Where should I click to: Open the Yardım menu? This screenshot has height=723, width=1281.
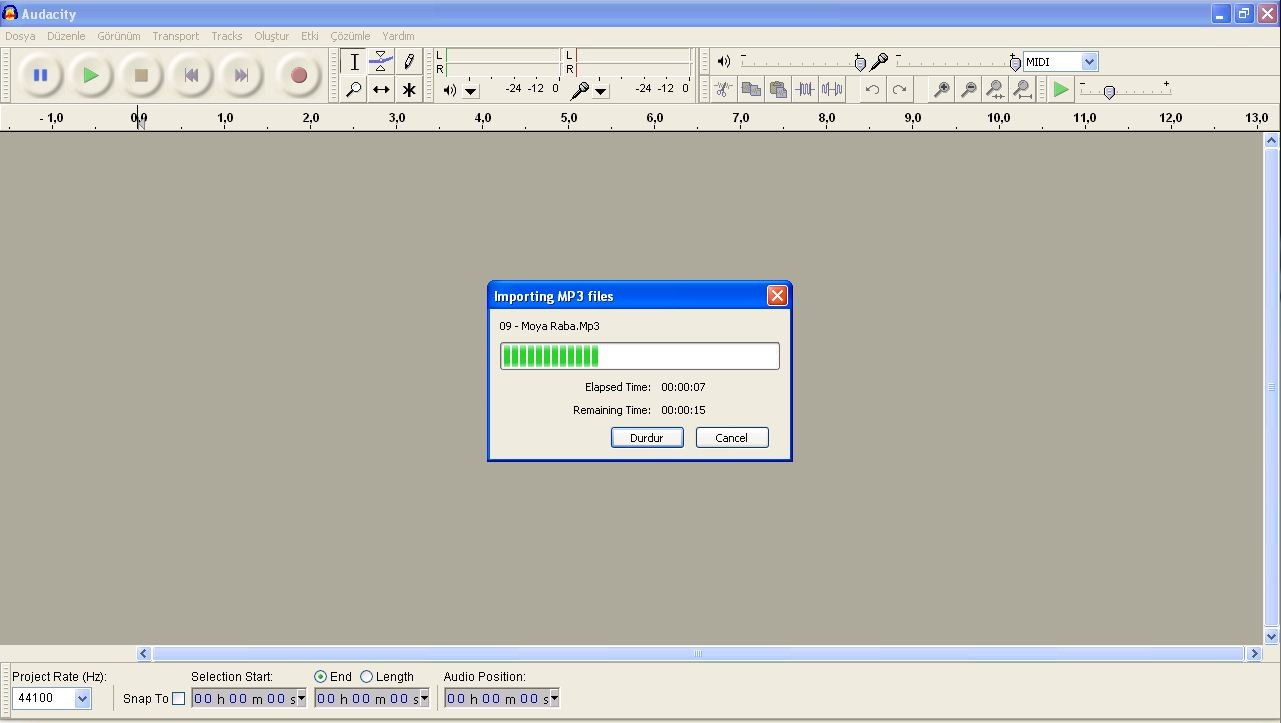pyautogui.click(x=398, y=36)
